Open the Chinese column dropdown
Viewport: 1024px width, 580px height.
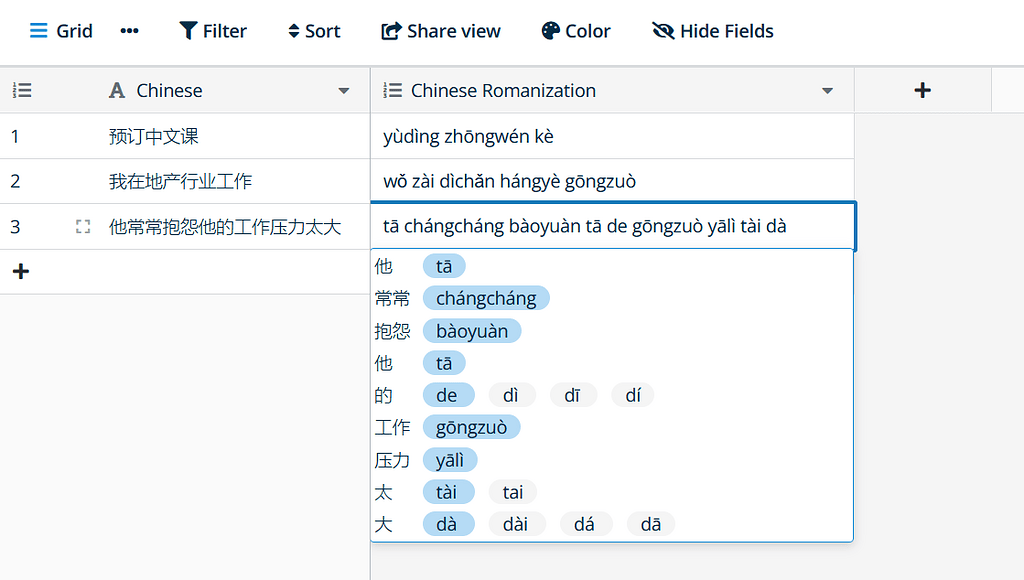click(x=344, y=90)
